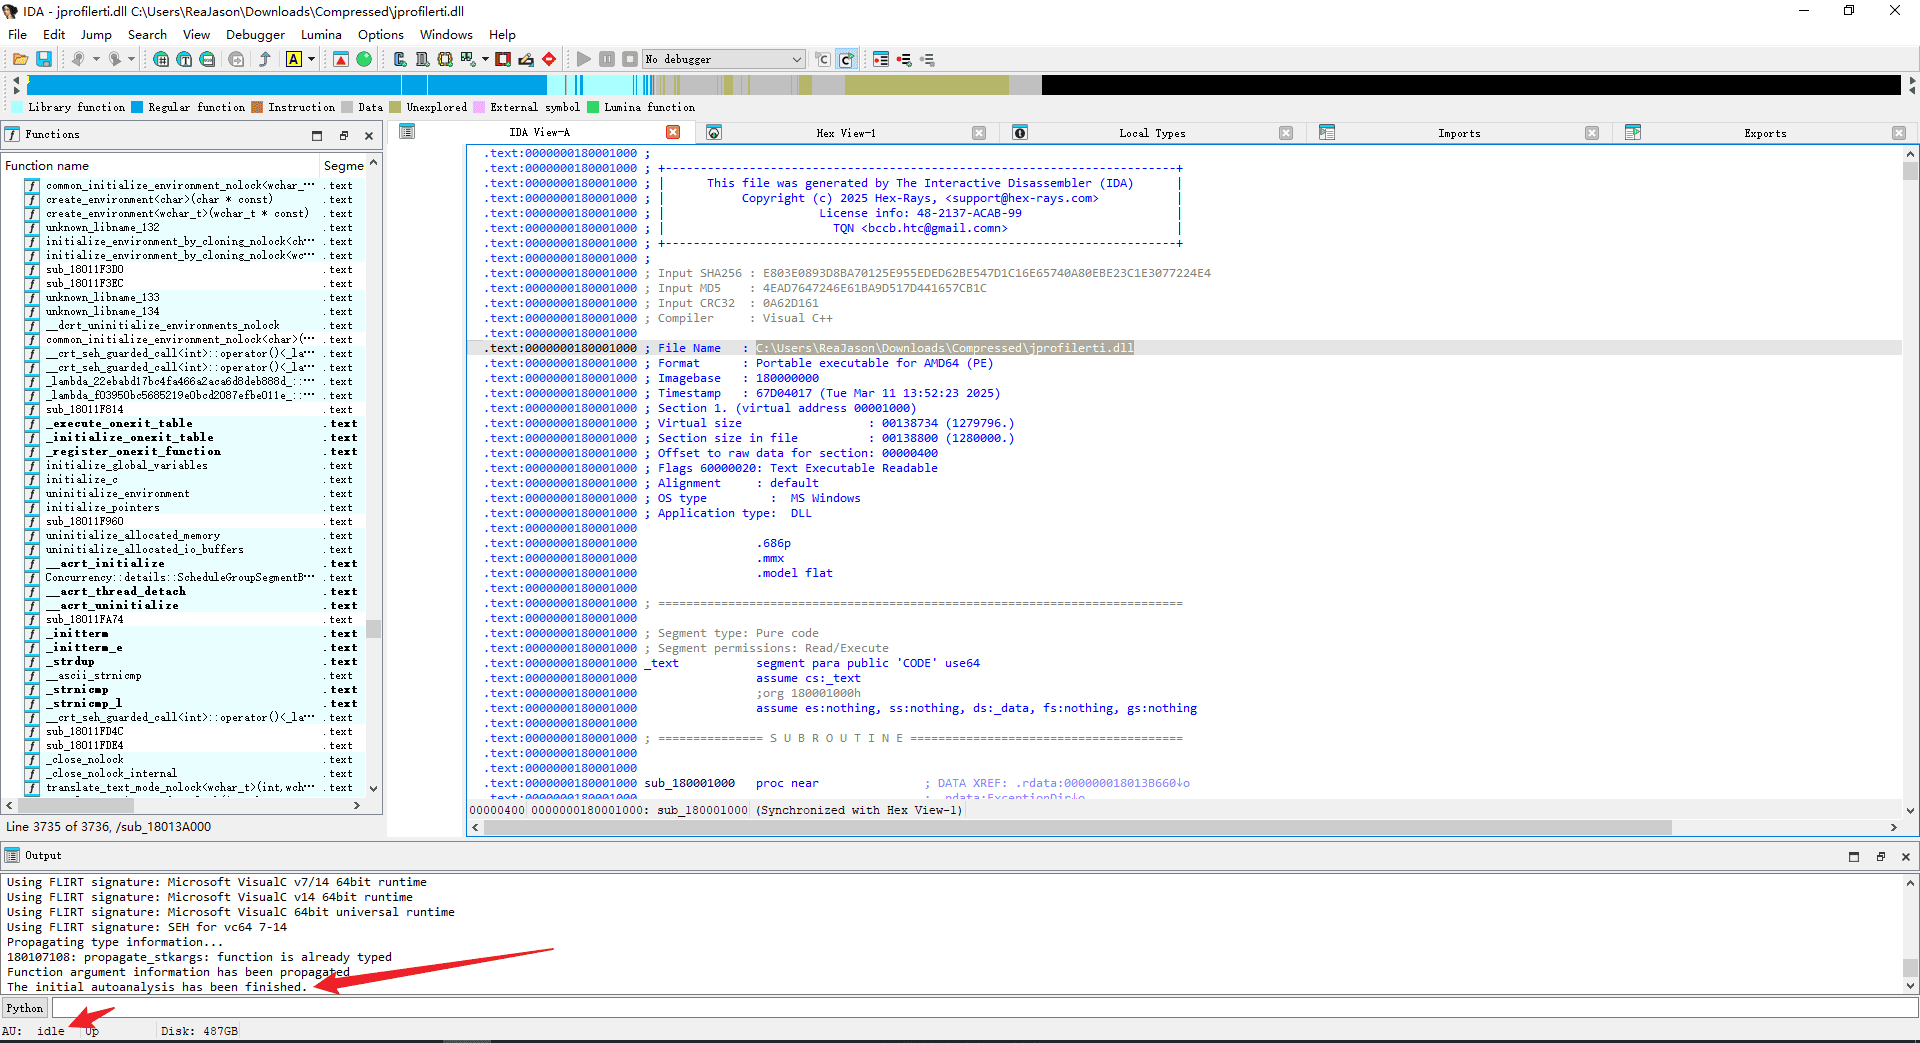Click the jump back arrow icon
The height and width of the screenshot is (1043, 1920).
[x=77, y=59]
